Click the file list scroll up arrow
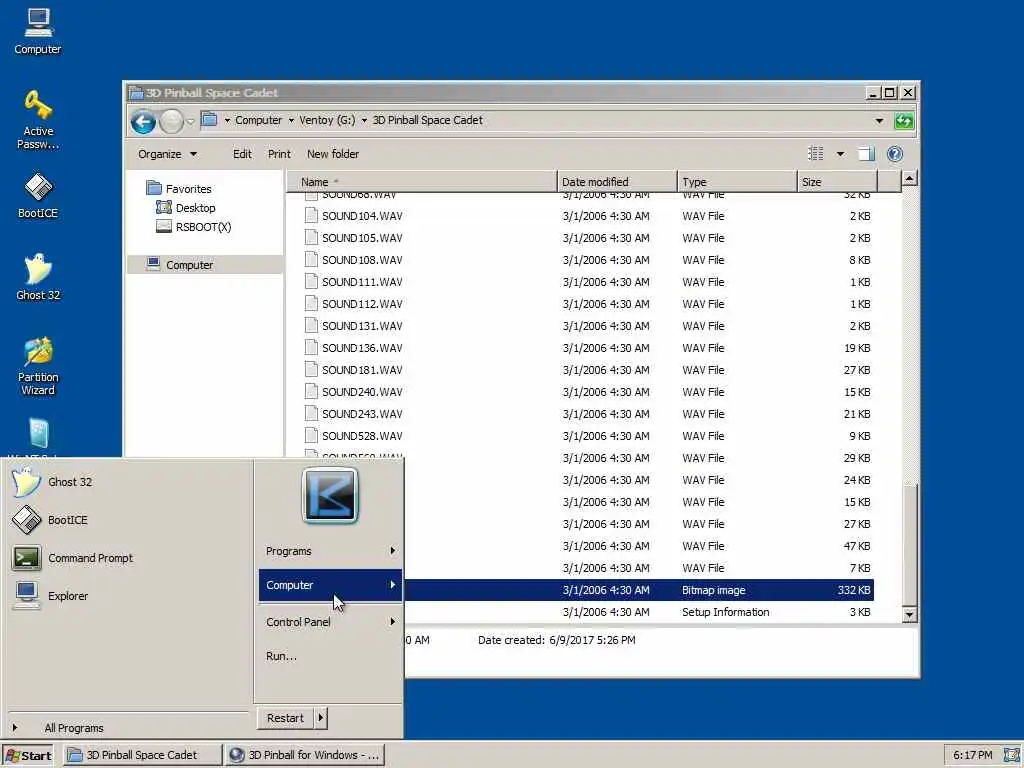This screenshot has height=768, width=1024. tap(909, 178)
